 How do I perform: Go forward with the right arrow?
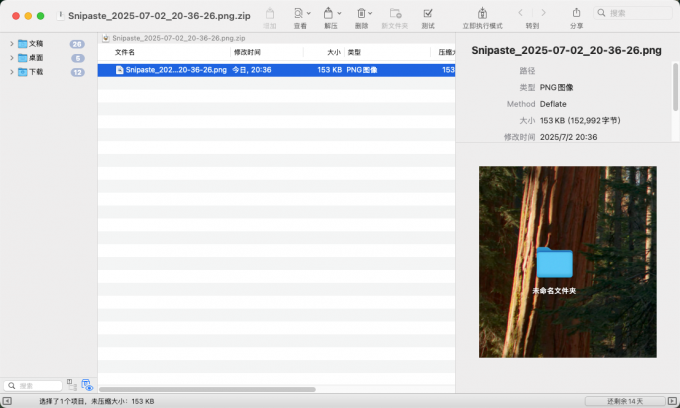[543, 13]
